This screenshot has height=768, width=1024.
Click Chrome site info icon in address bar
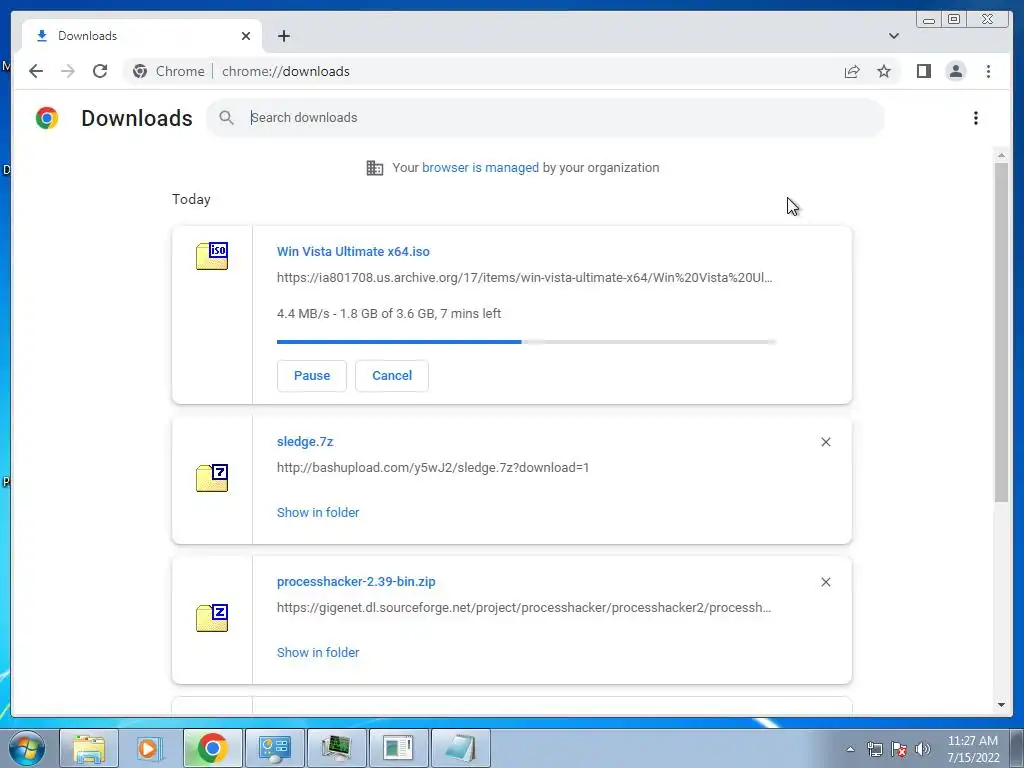point(140,71)
